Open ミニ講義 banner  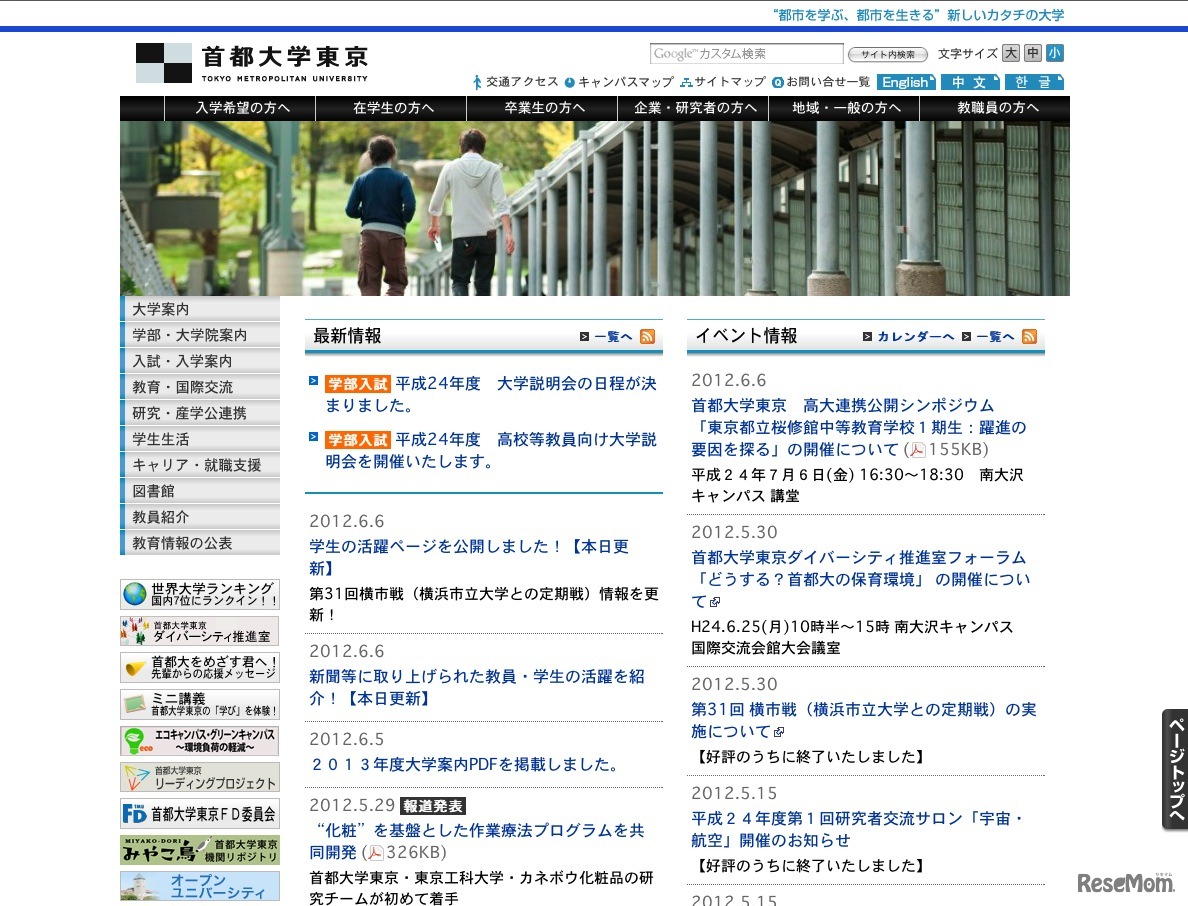click(x=200, y=704)
